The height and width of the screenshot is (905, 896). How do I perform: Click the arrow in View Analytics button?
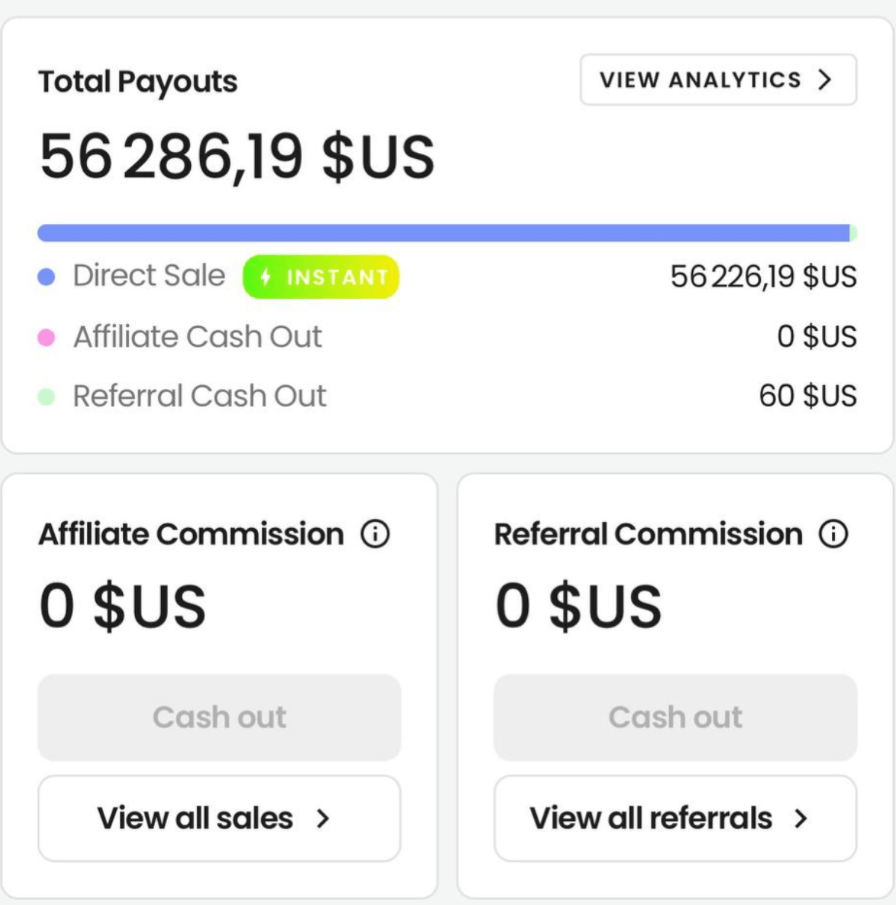pos(825,80)
